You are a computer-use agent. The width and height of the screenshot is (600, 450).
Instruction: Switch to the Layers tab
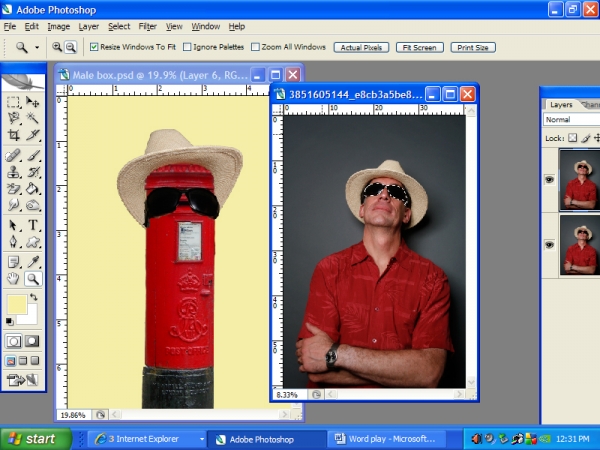(x=561, y=104)
